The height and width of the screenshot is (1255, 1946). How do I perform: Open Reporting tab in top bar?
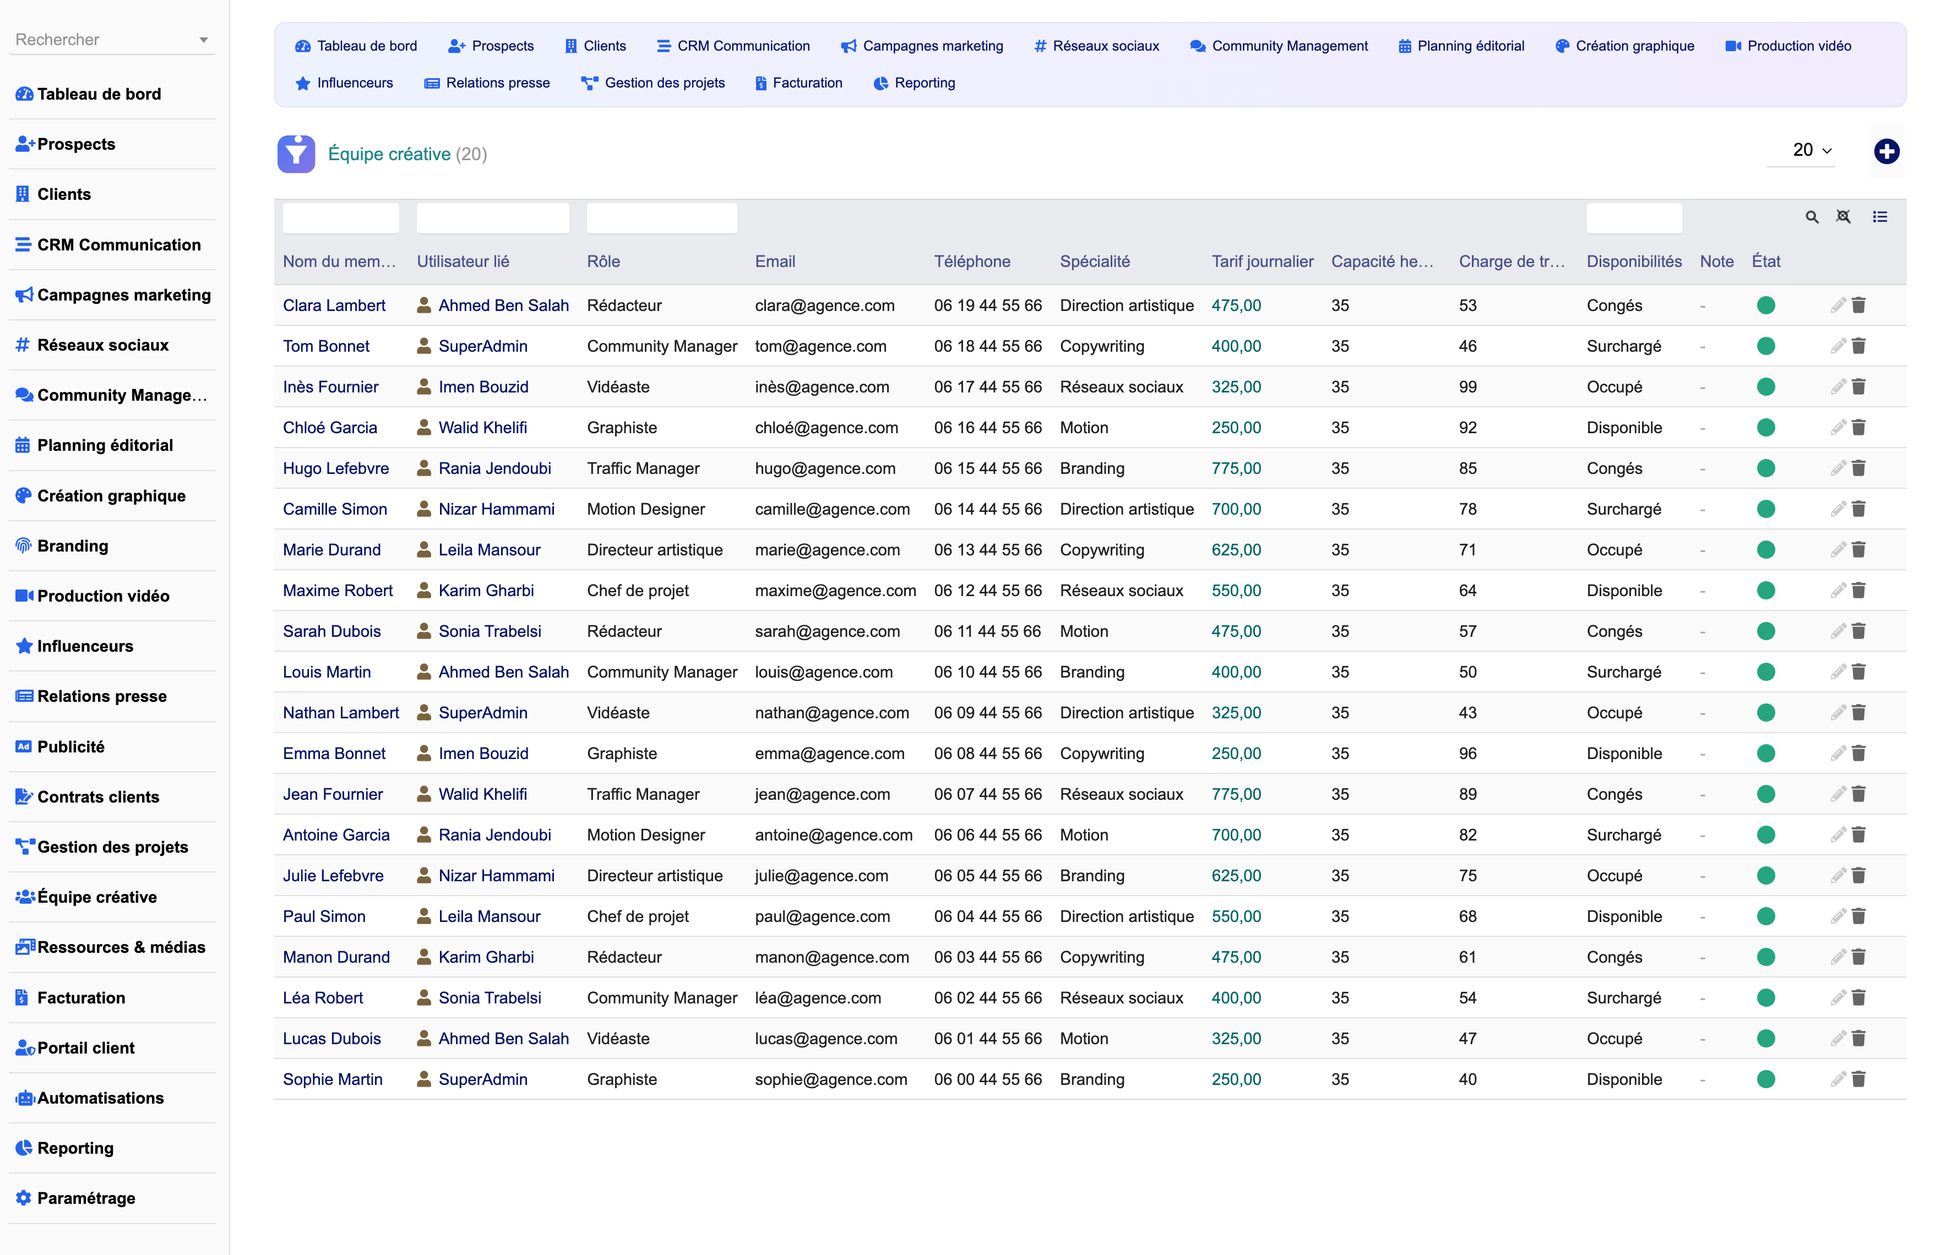[914, 83]
